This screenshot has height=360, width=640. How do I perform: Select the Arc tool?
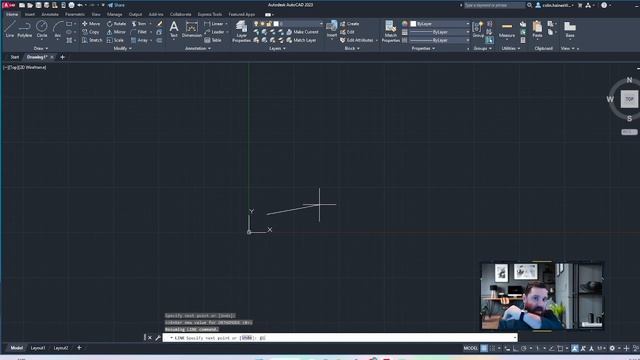58,29
